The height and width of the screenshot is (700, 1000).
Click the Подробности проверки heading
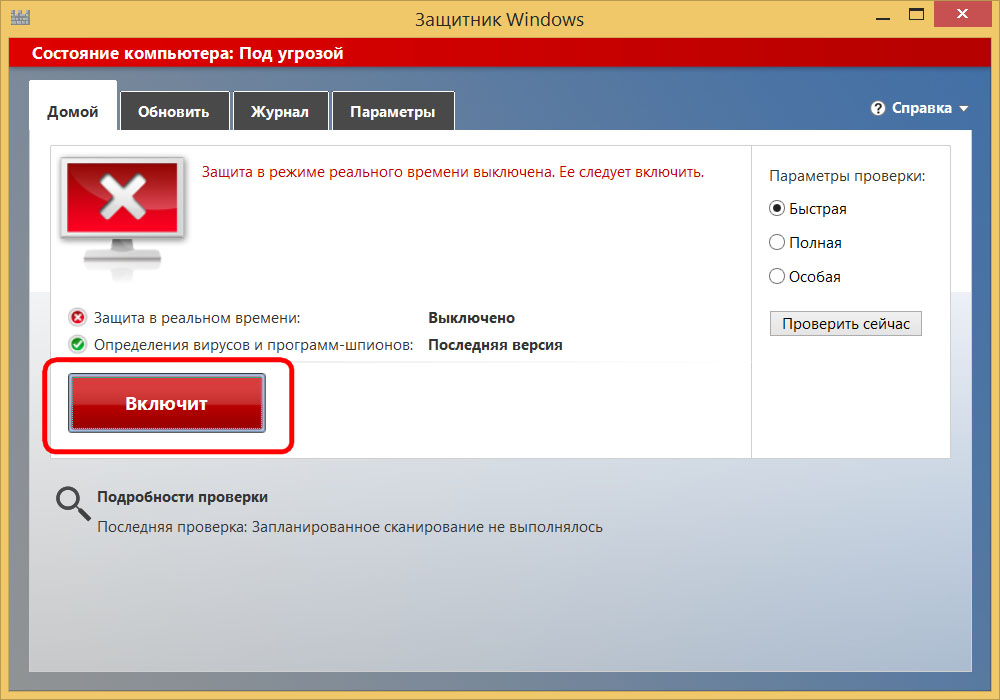point(182,497)
